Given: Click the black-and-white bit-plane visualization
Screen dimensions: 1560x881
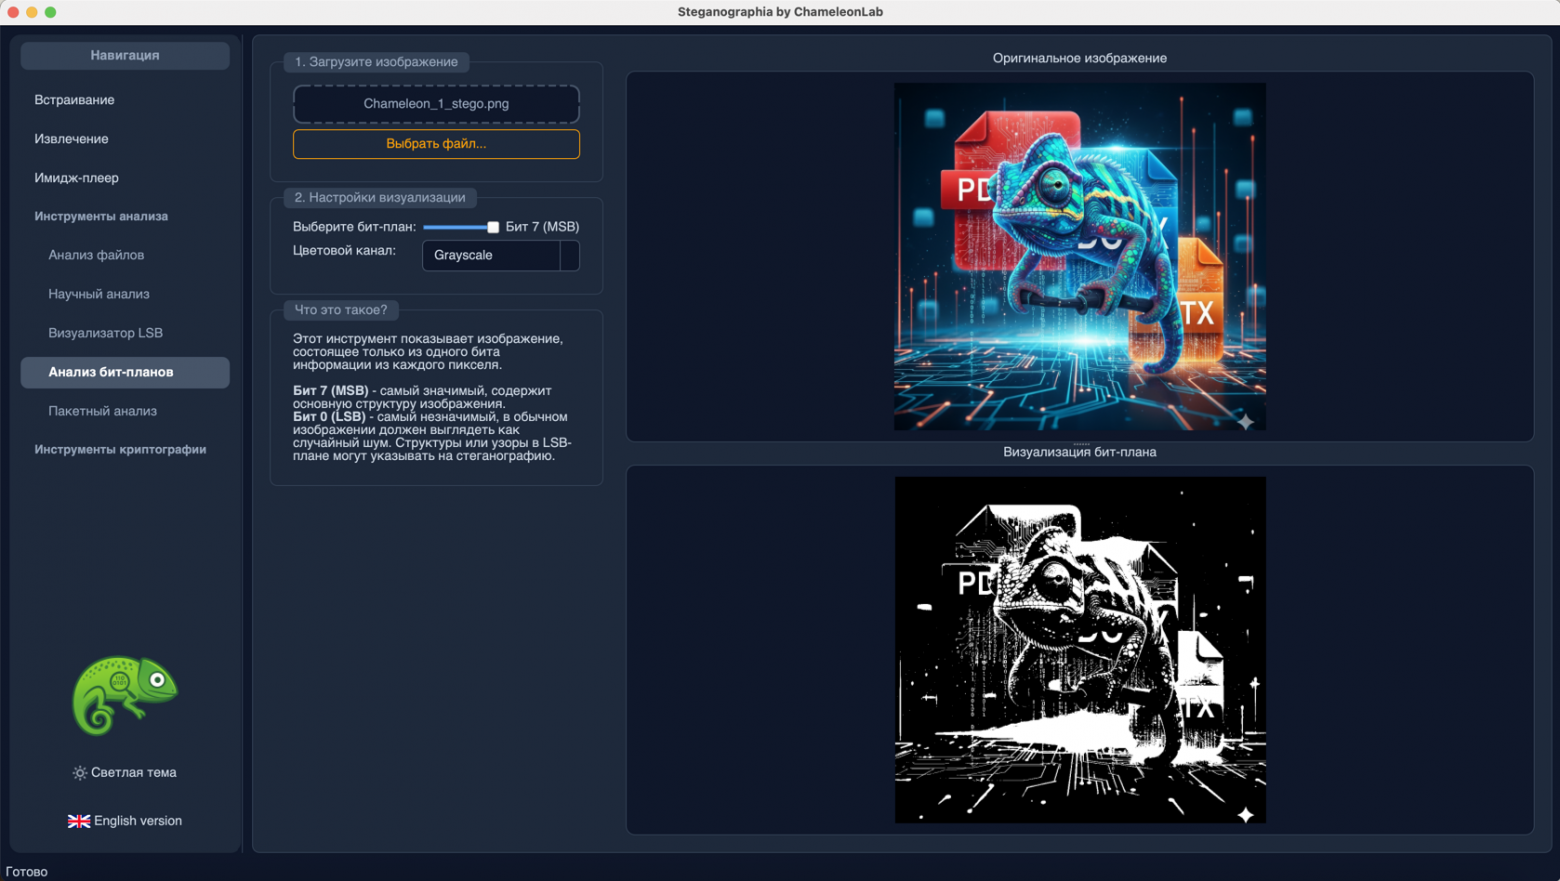Looking at the screenshot, I should click(x=1079, y=650).
